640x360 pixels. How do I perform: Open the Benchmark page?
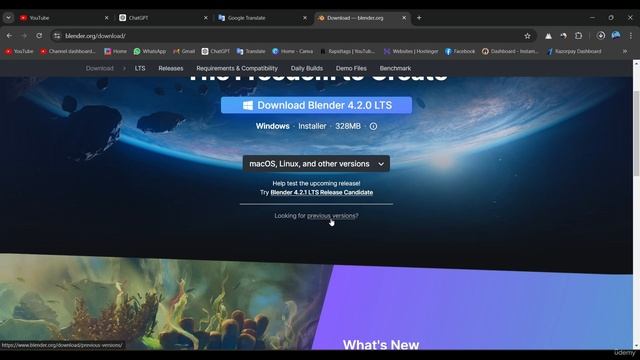(x=395, y=68)
